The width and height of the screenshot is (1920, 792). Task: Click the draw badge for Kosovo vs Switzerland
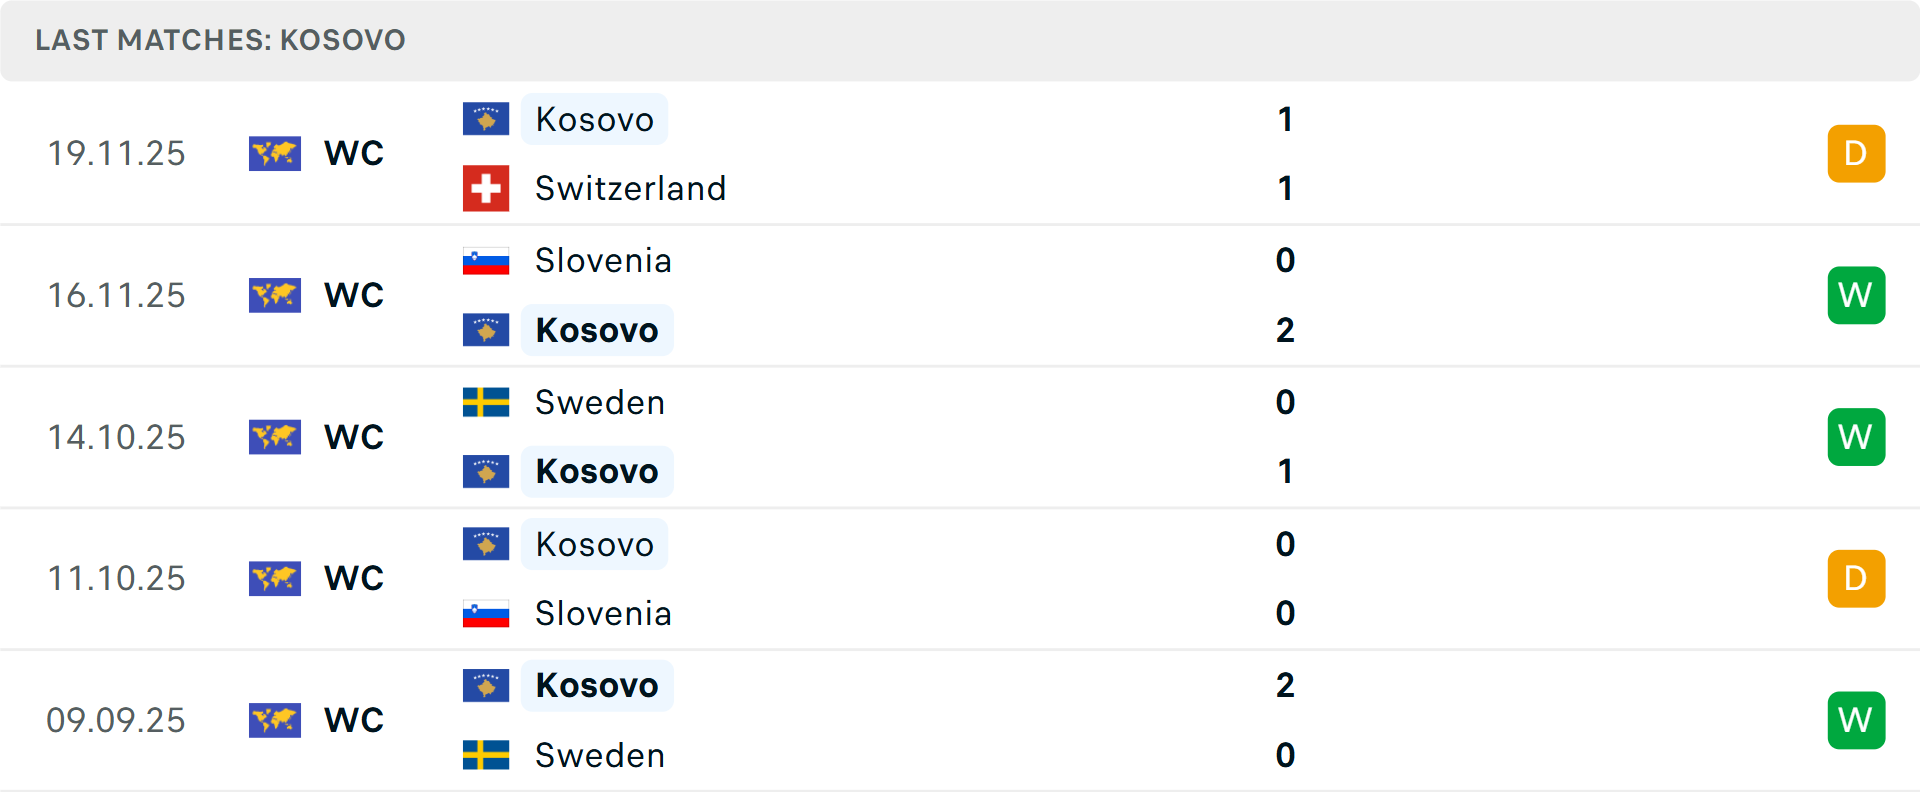[x=1856, y=154]
